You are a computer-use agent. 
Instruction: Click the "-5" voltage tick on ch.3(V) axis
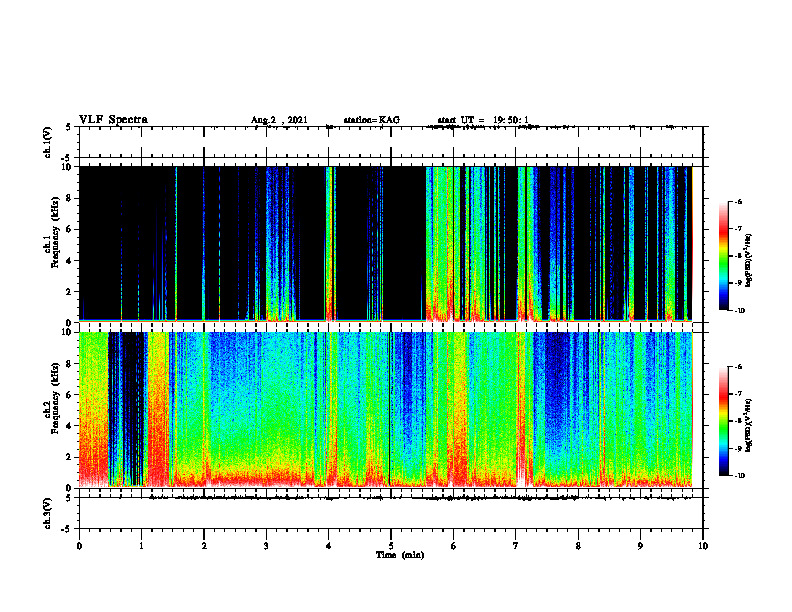(67, 529)
